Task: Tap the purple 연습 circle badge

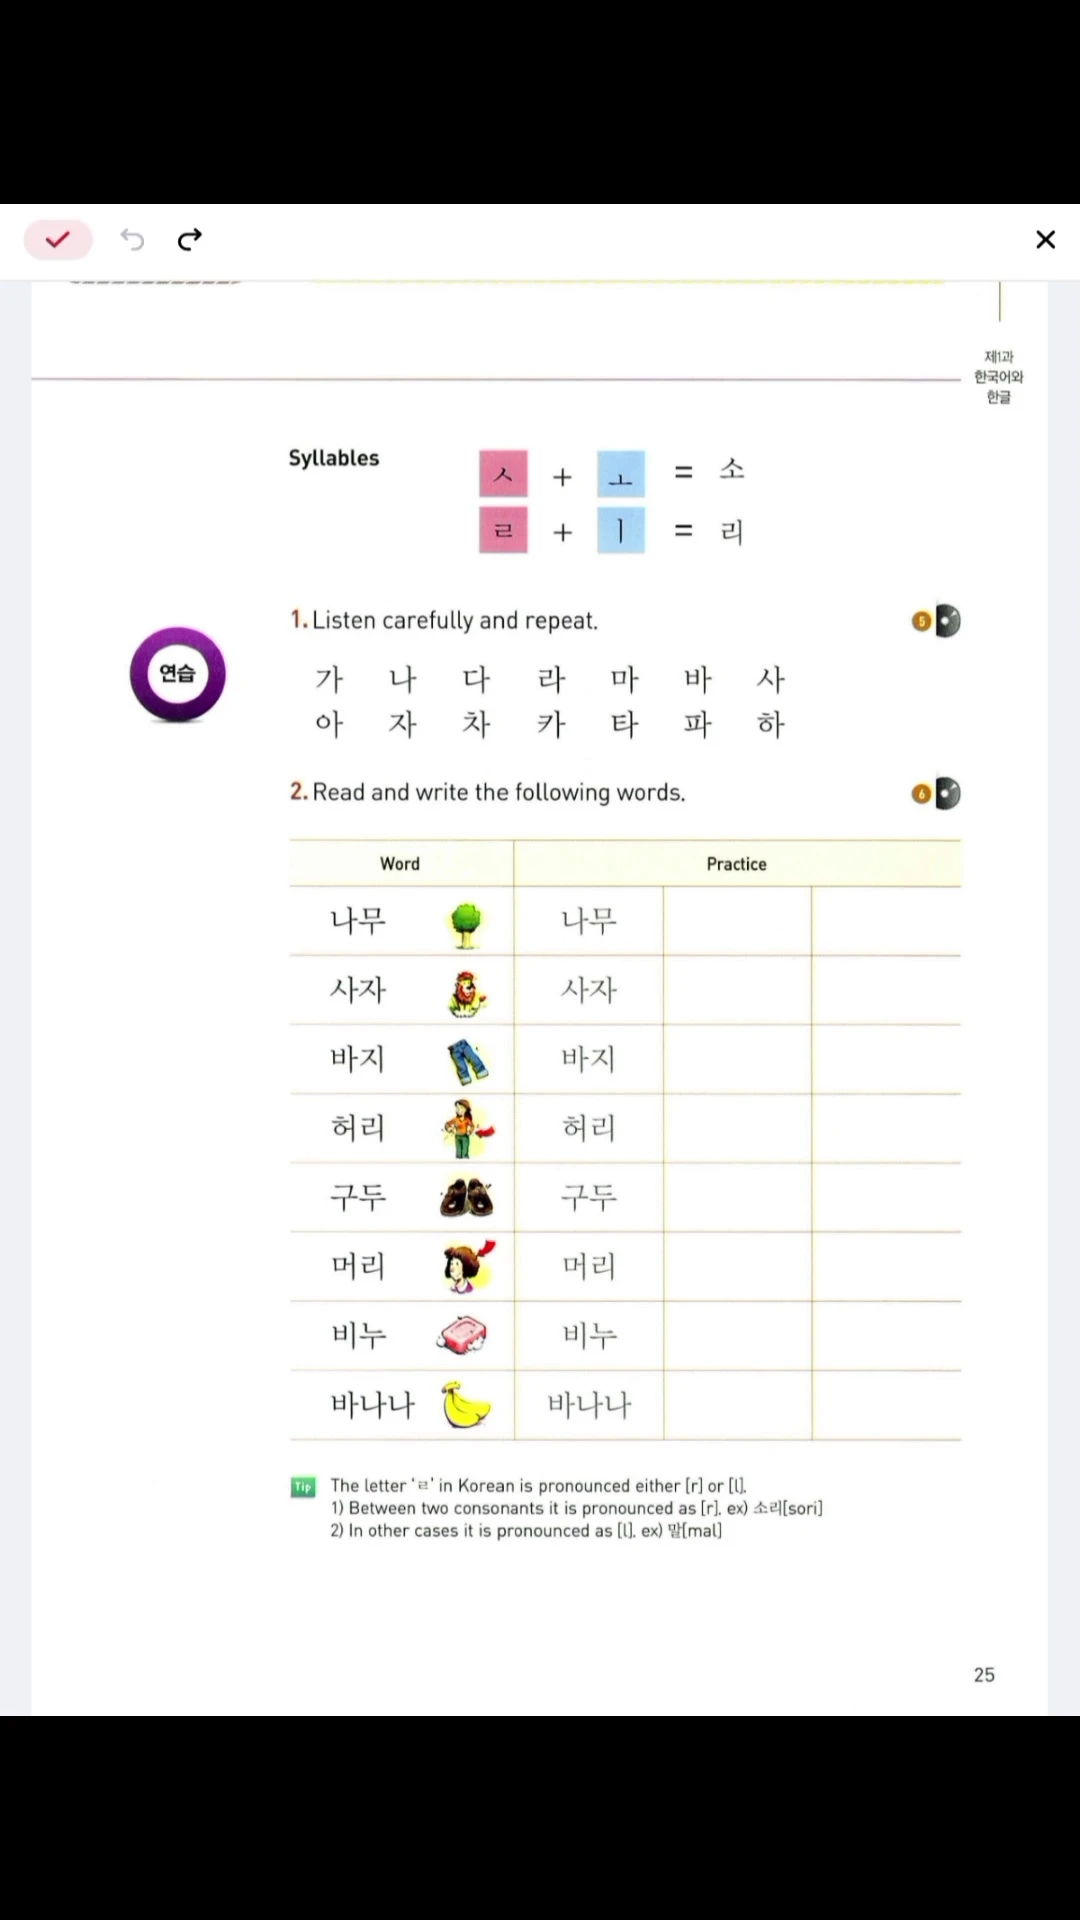Action: 178,674
